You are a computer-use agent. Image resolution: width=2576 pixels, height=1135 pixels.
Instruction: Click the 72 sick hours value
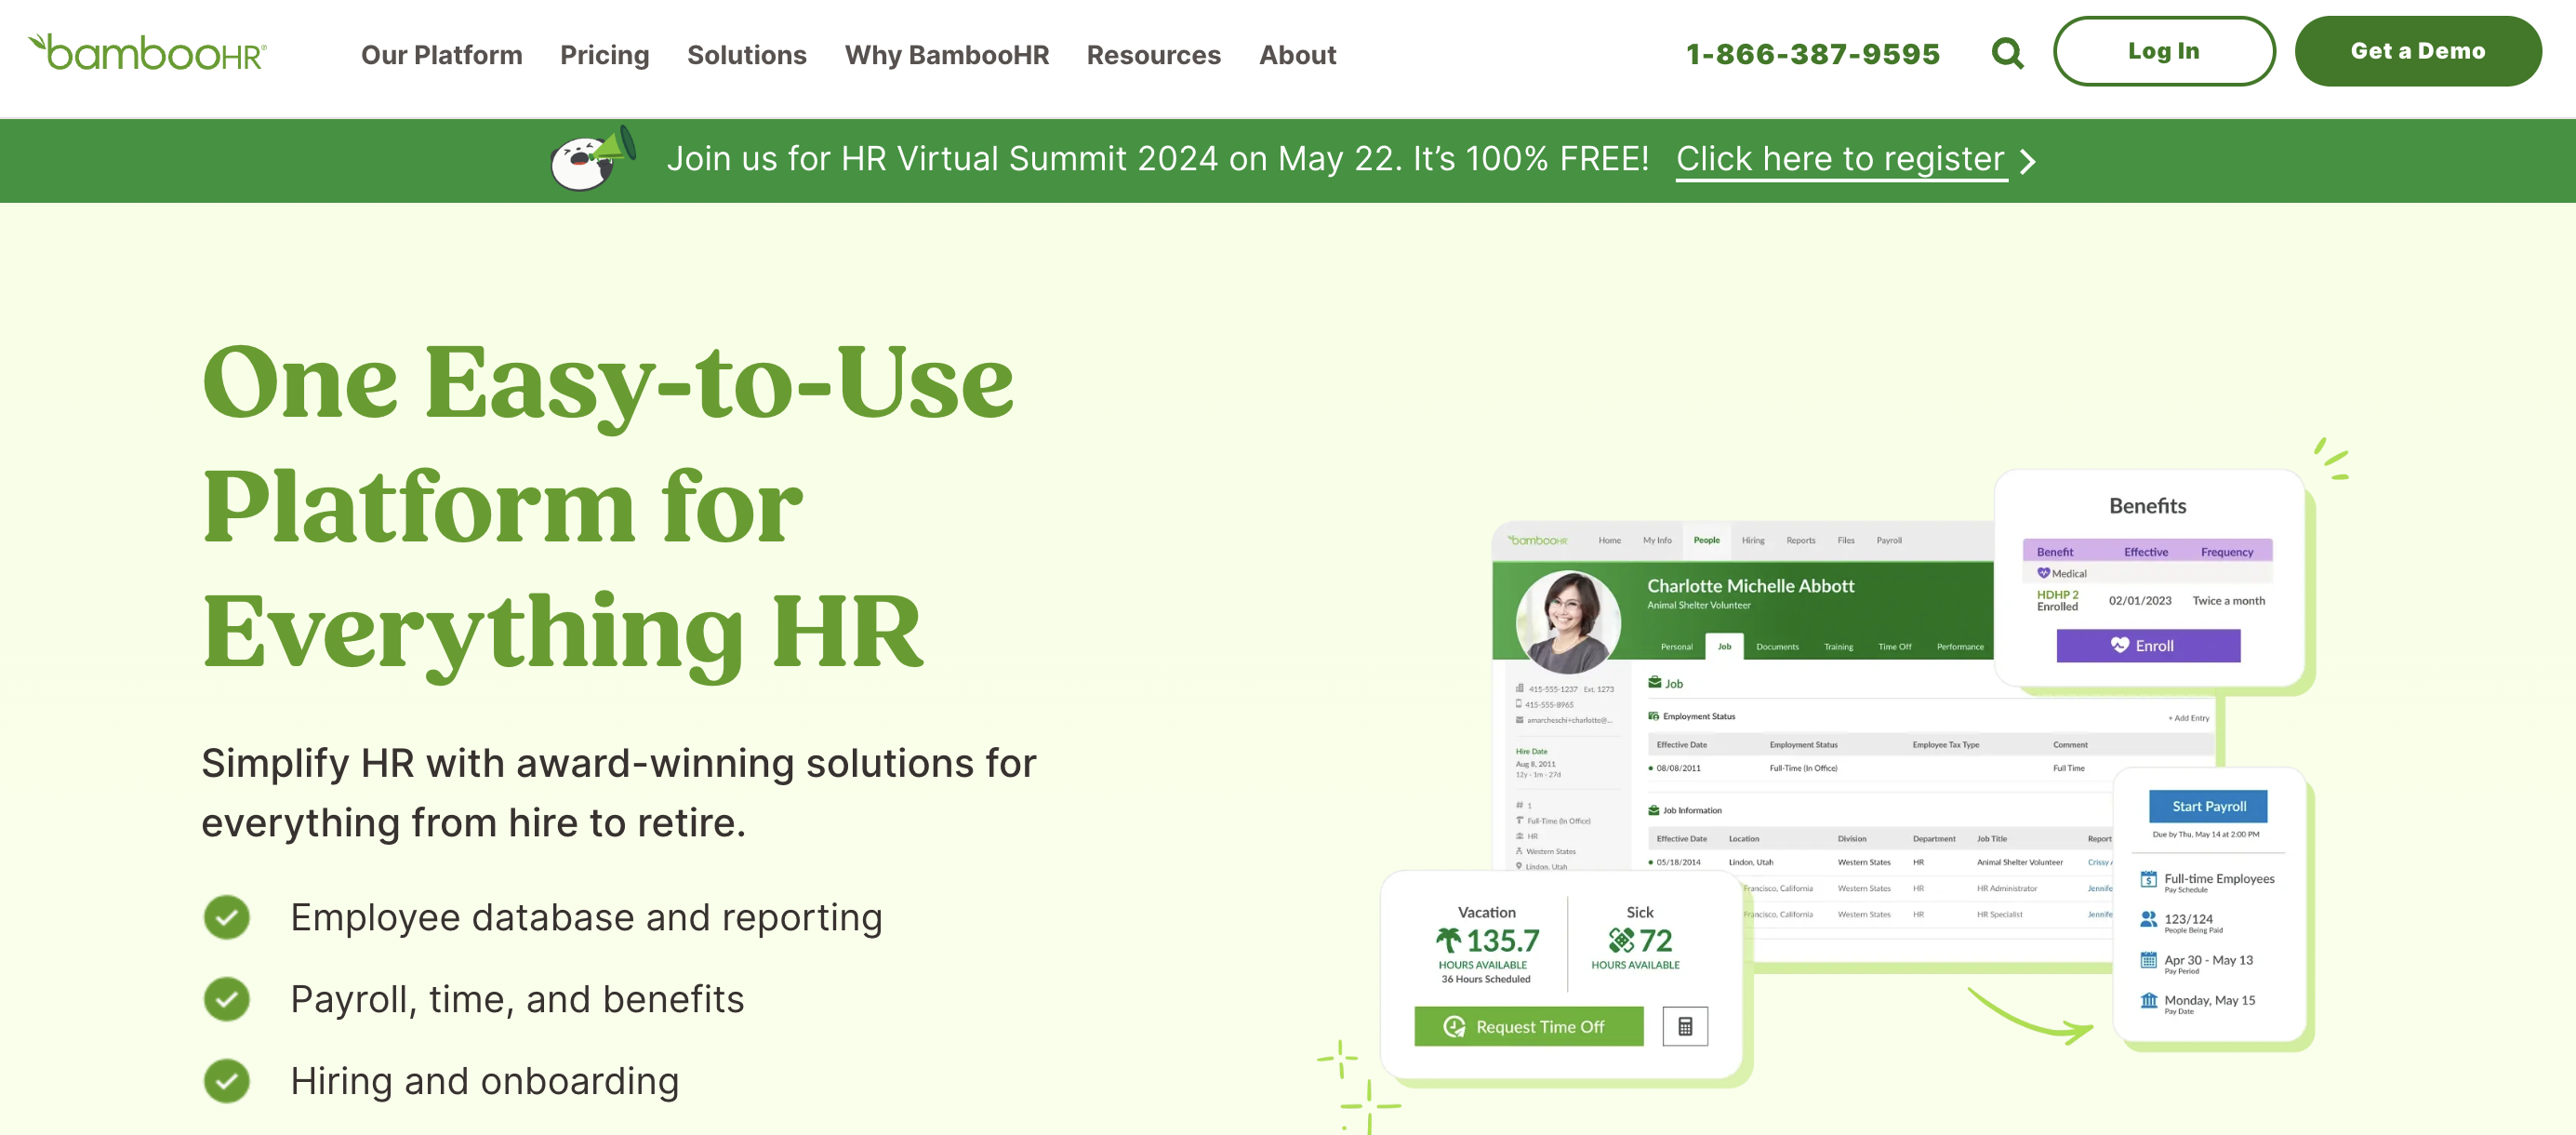click(1655, 940)
